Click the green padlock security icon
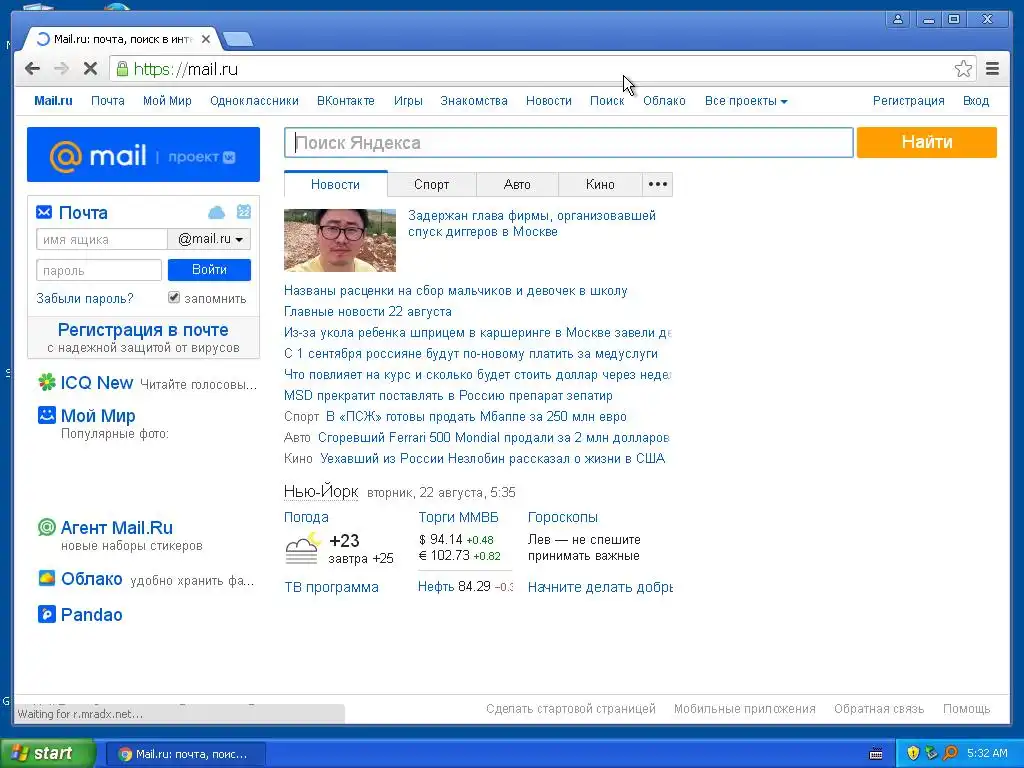 point(122,69)
